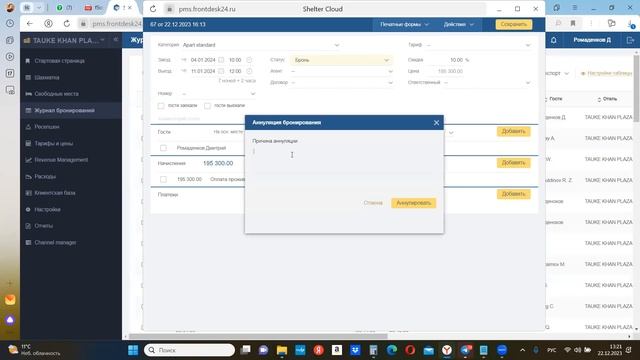Click the yellow Аннулировать button
This screenshot has height=360, width=640.
click(x=413, y=203)
